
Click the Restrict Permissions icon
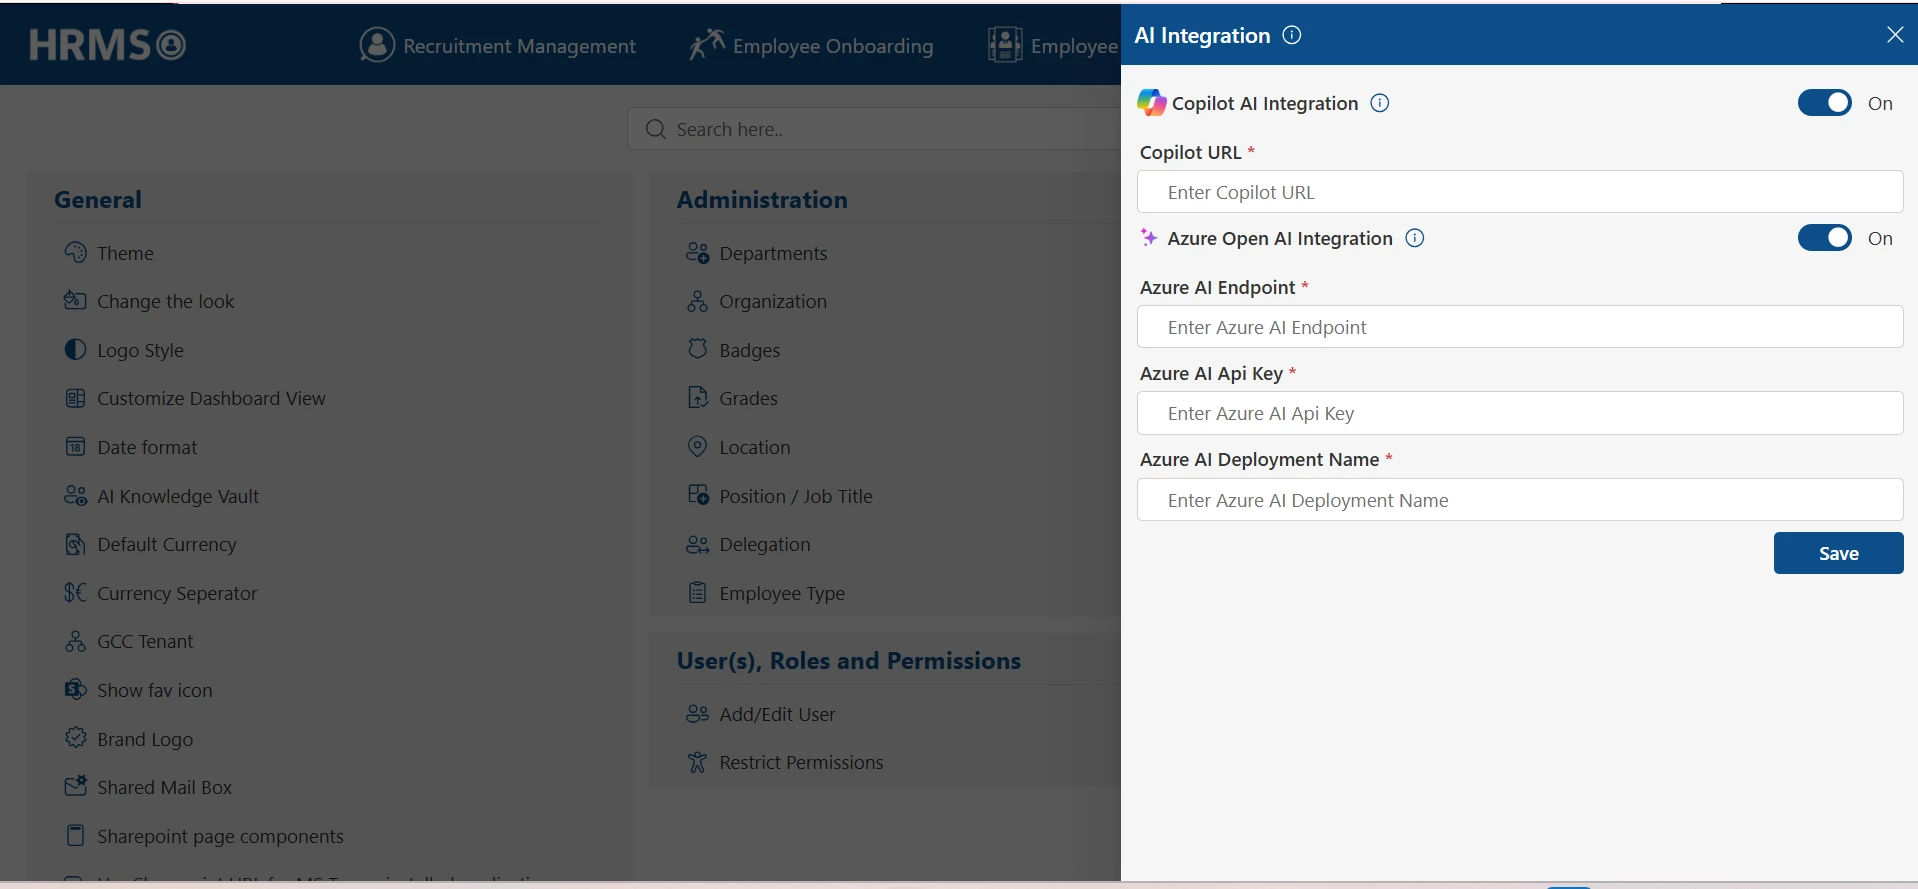pyautogui.click(x=697, y=762)
